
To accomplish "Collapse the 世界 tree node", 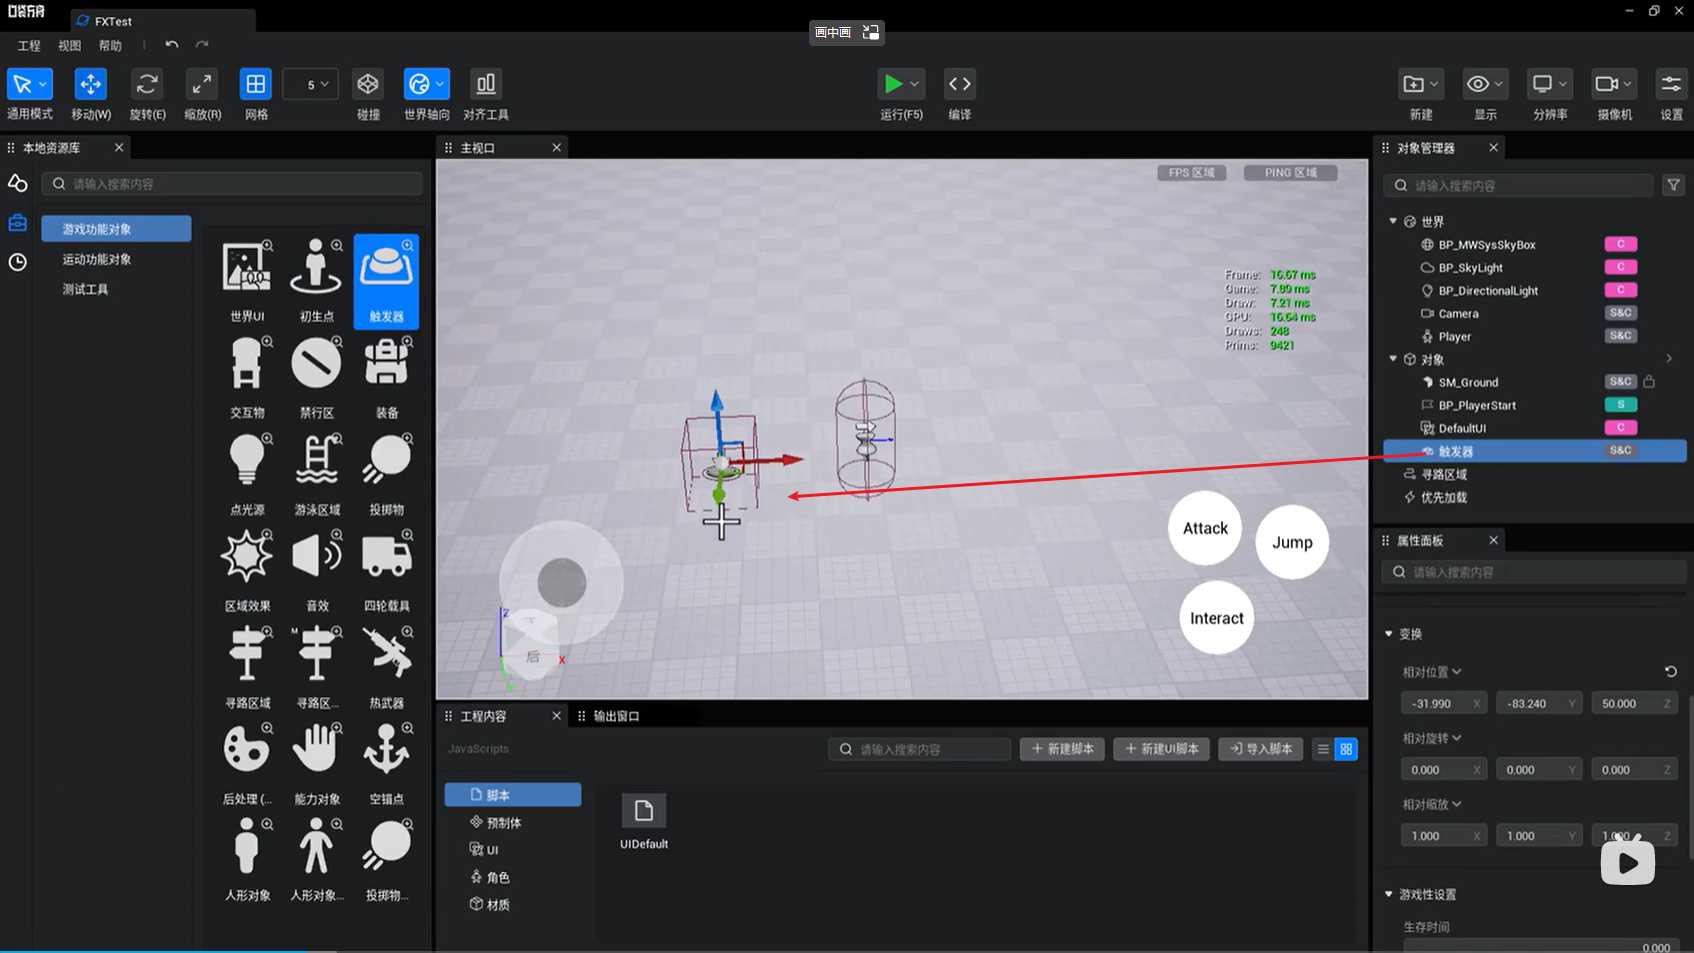I will pos(1393,221).
